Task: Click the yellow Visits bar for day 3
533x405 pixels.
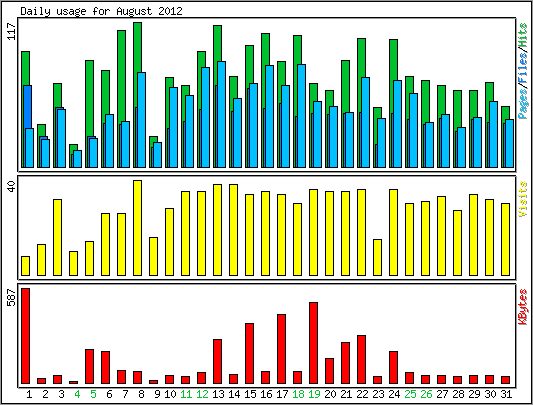Action: pyautogui.click(x=57, y=237)
